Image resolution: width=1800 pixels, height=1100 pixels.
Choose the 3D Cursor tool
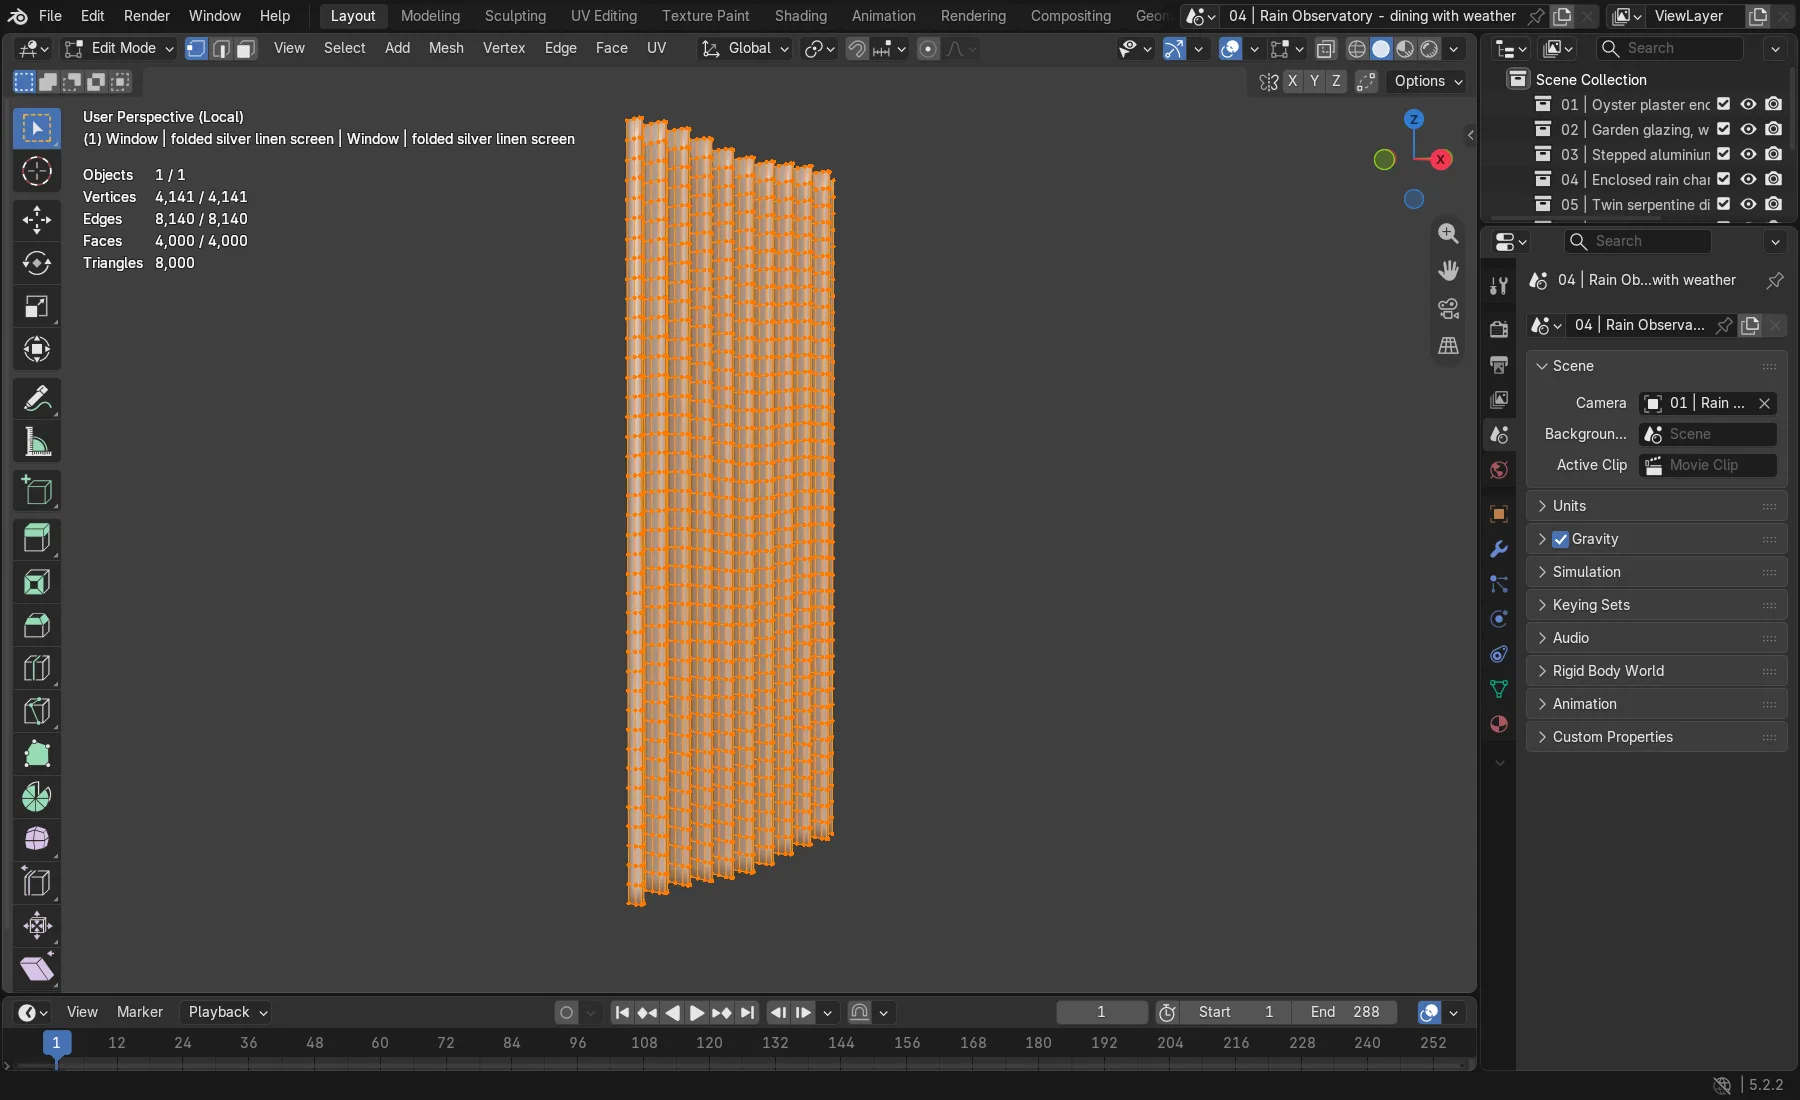[x=37, y=171]
